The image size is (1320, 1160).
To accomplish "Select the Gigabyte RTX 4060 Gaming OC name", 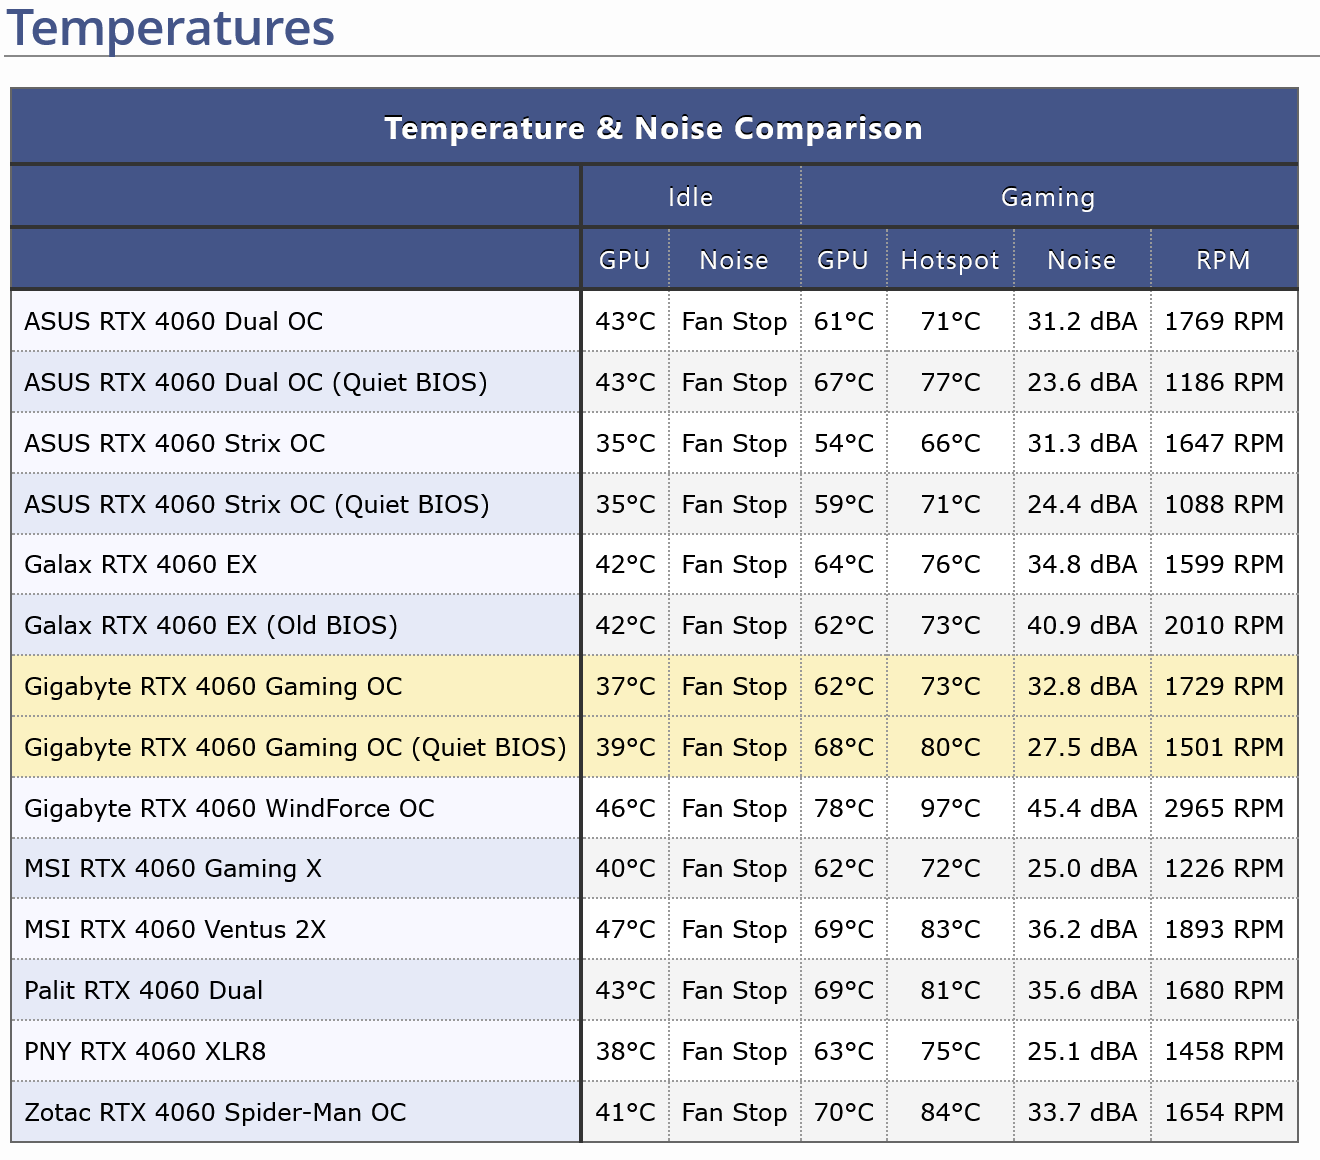I will (213, 686).
